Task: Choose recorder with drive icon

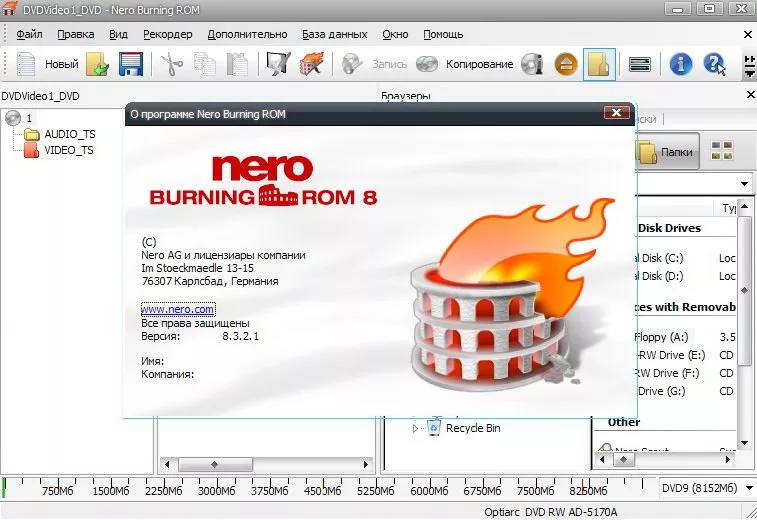Action: pyautogui.click(x=640, y=64)
